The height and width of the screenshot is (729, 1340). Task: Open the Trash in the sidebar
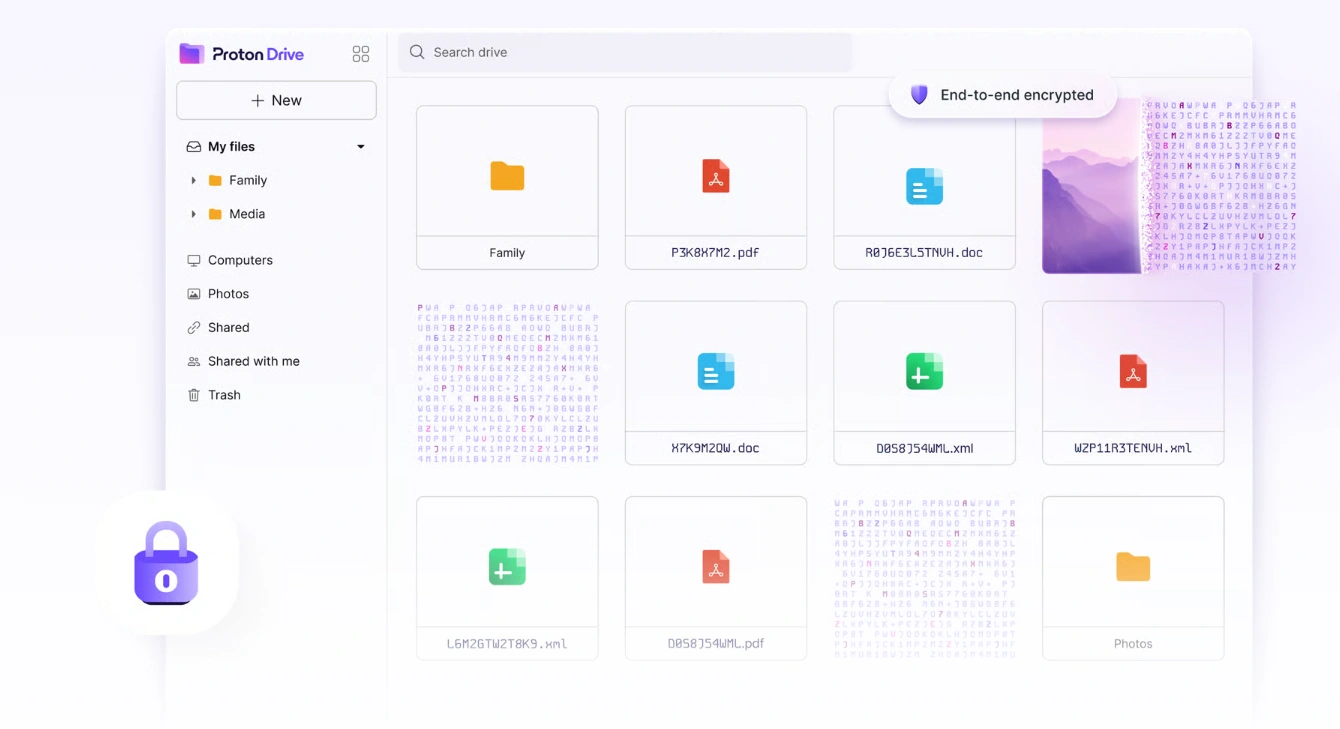coord(224,395)
